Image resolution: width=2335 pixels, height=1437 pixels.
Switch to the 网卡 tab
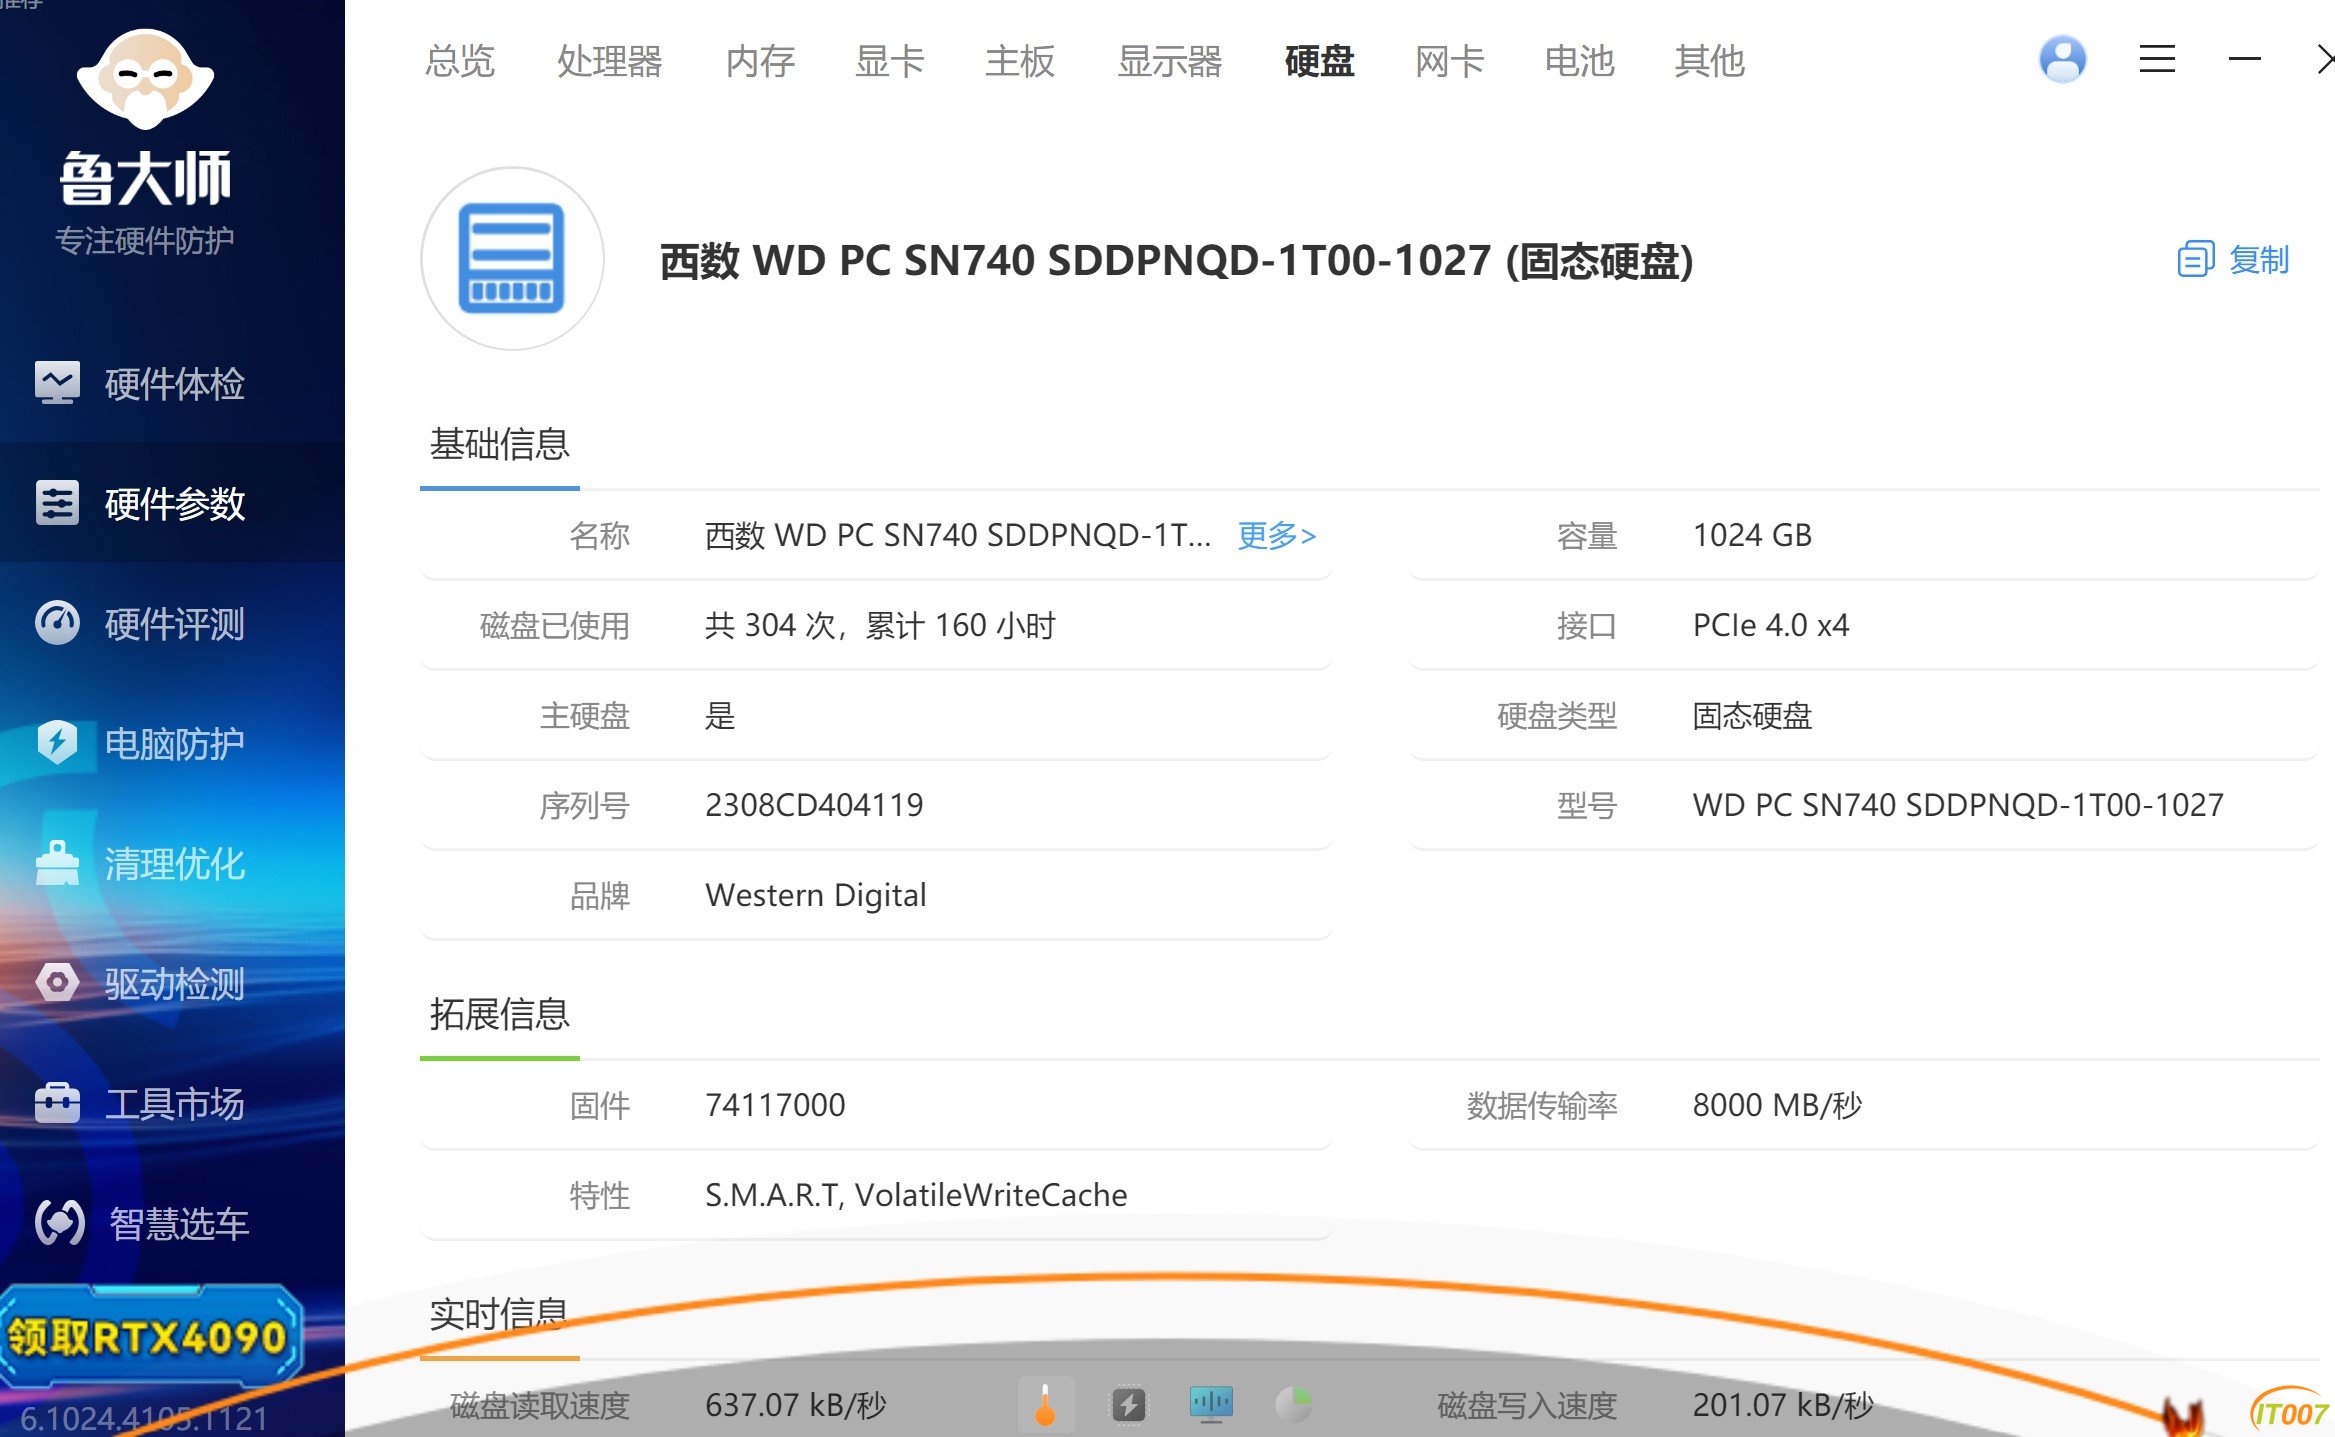[x=1450, y=61]
